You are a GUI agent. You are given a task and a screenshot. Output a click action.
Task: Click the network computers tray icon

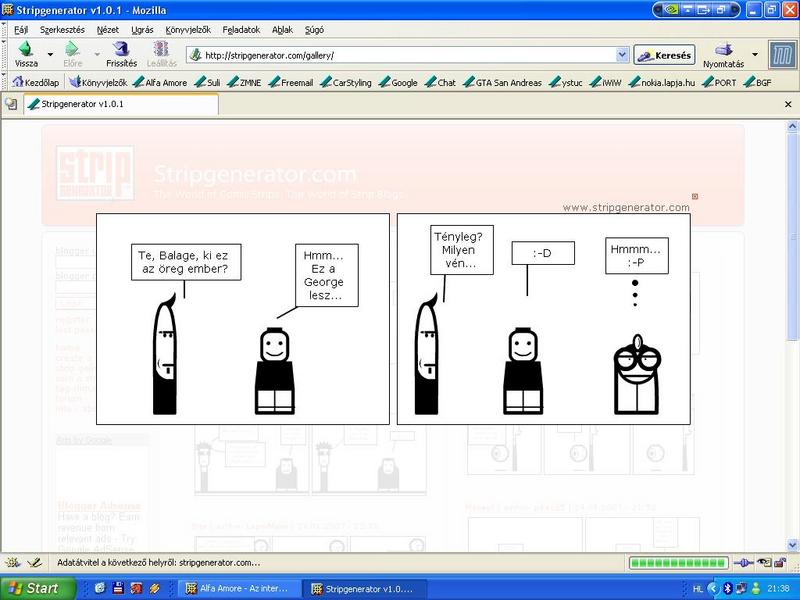(x=741, y=588)
